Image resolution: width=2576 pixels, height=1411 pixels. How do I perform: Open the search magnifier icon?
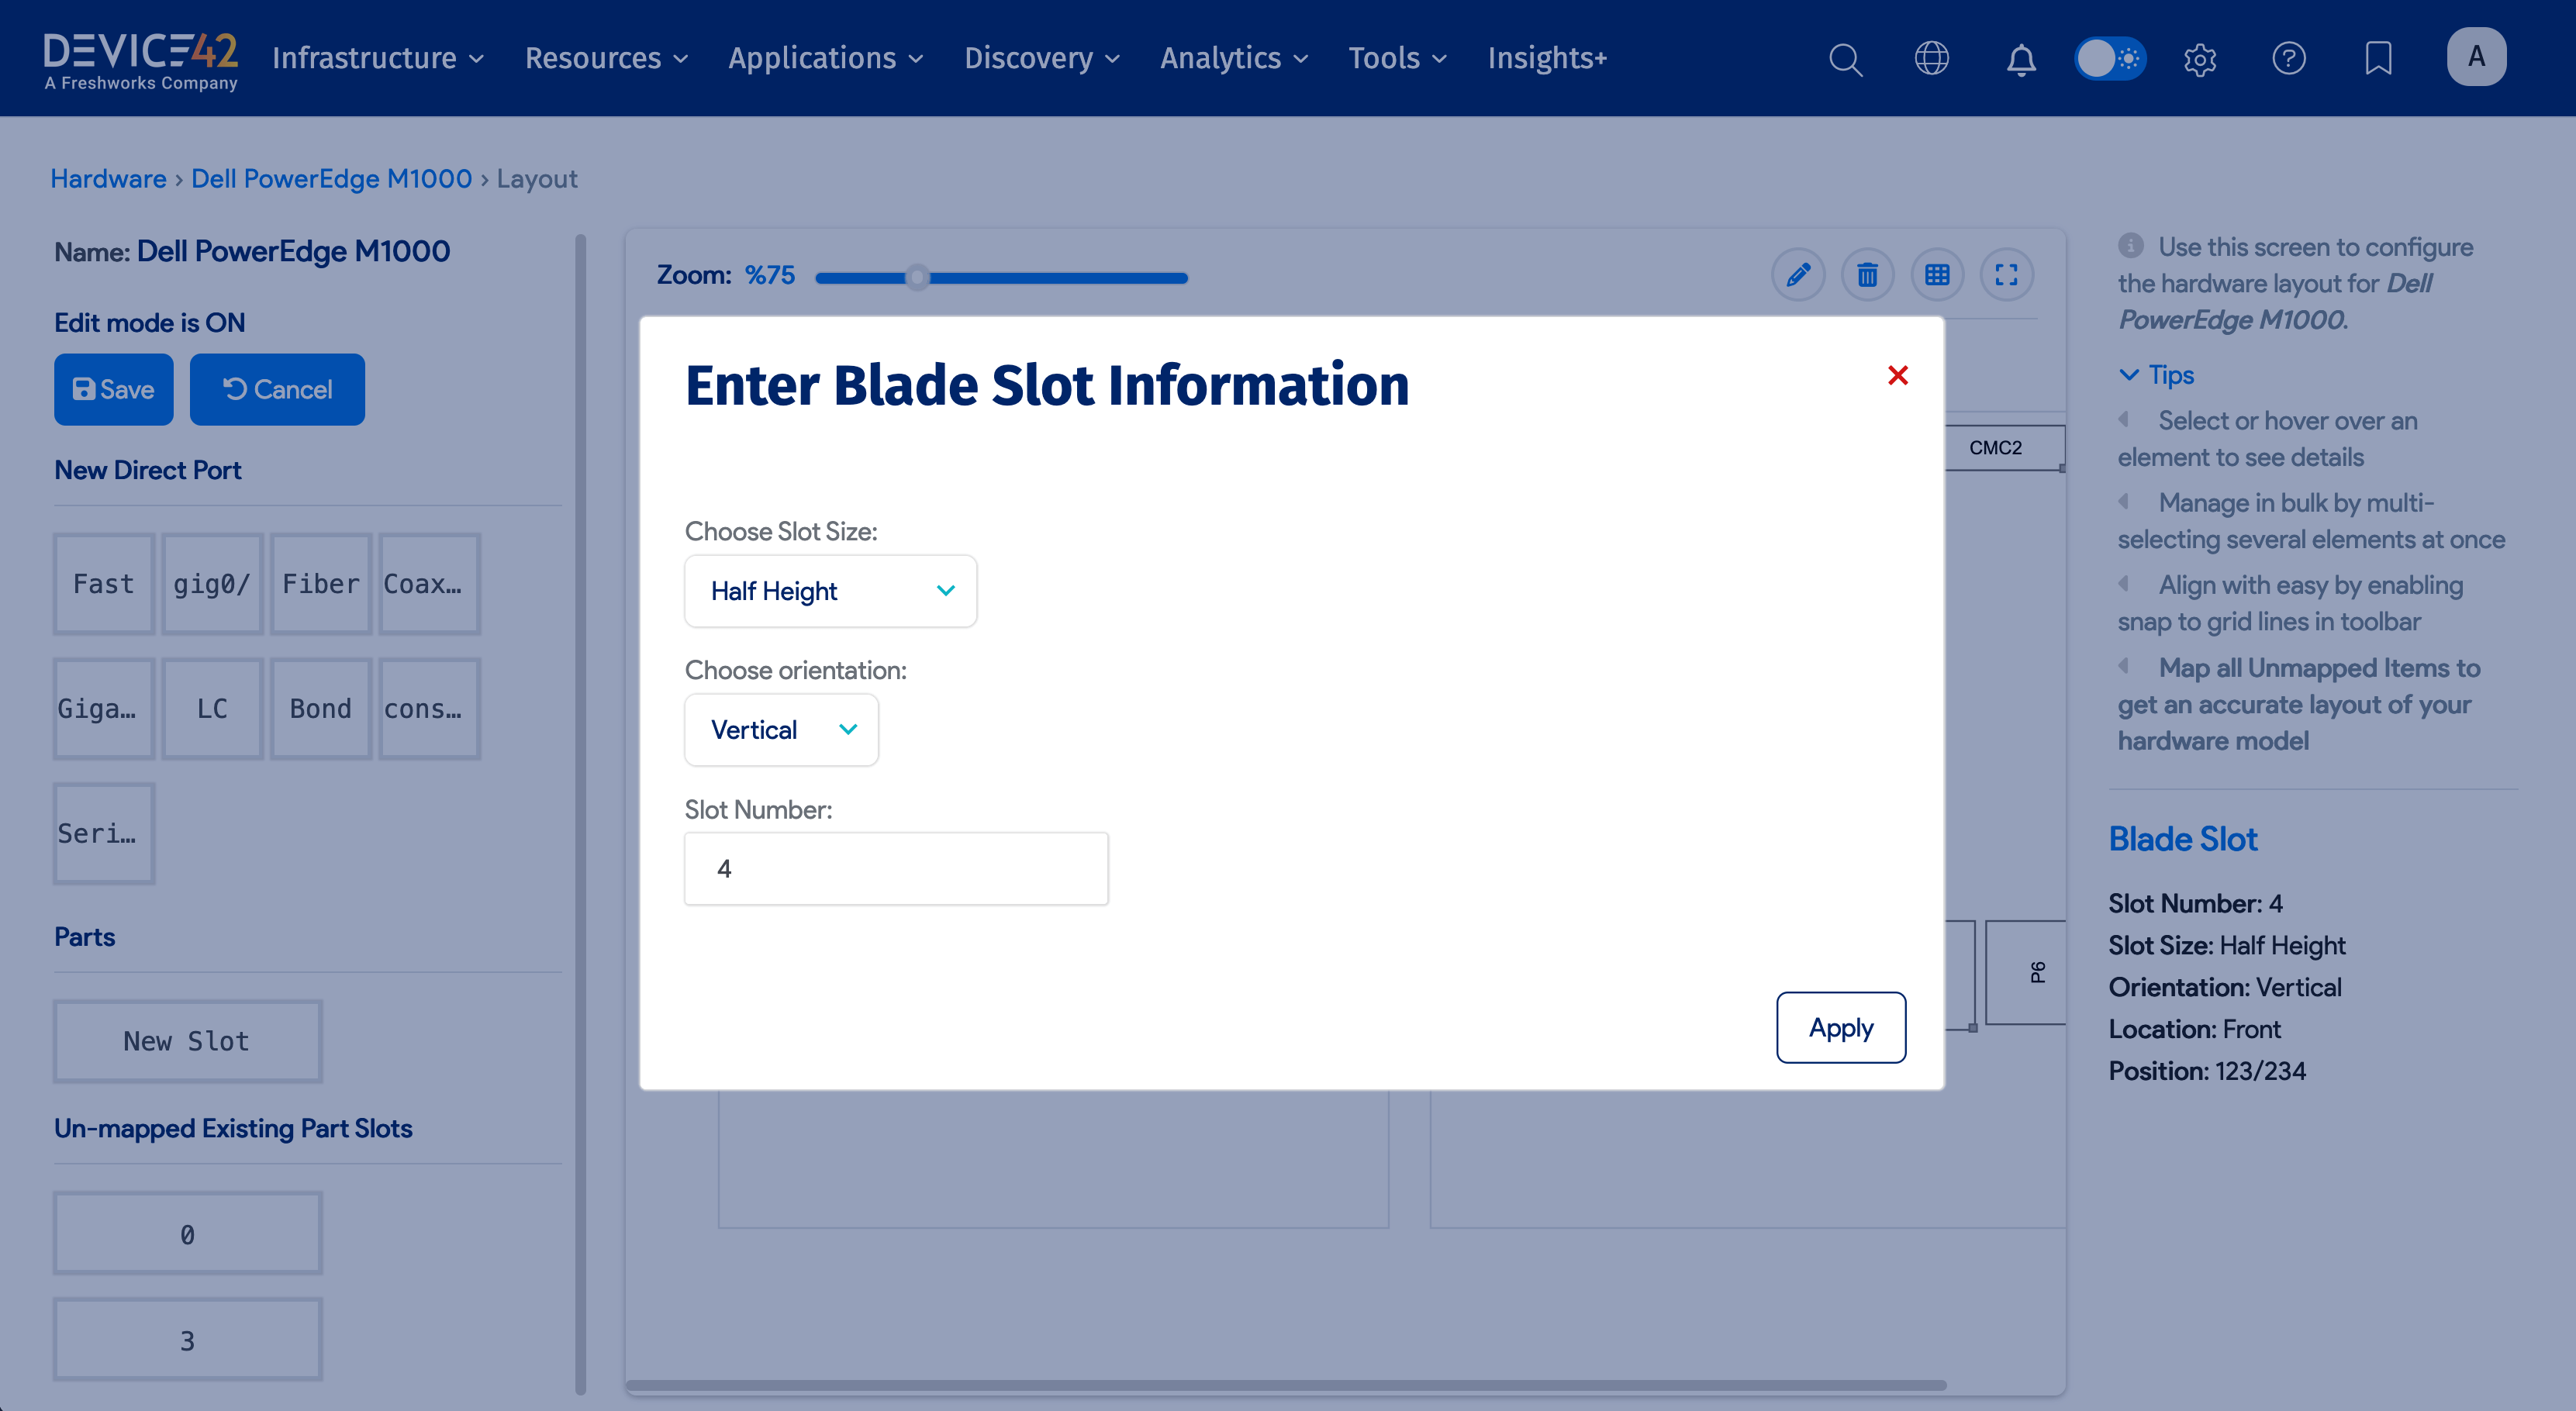pos(1845,58)
